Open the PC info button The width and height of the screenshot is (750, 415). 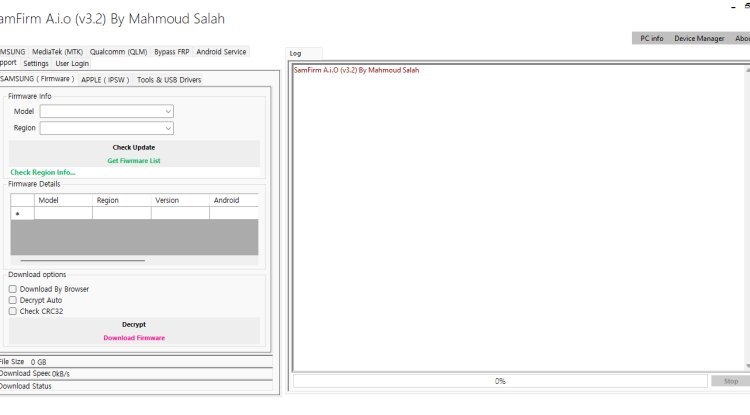point(651,38)
